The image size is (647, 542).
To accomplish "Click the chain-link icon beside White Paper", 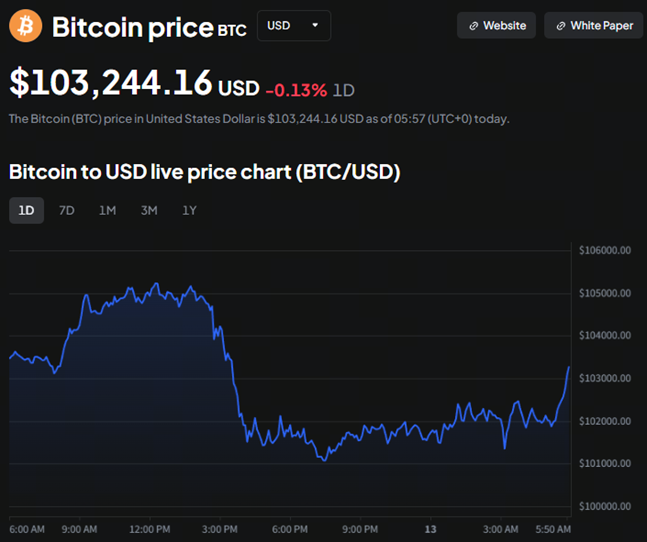I will pos(559,26).
